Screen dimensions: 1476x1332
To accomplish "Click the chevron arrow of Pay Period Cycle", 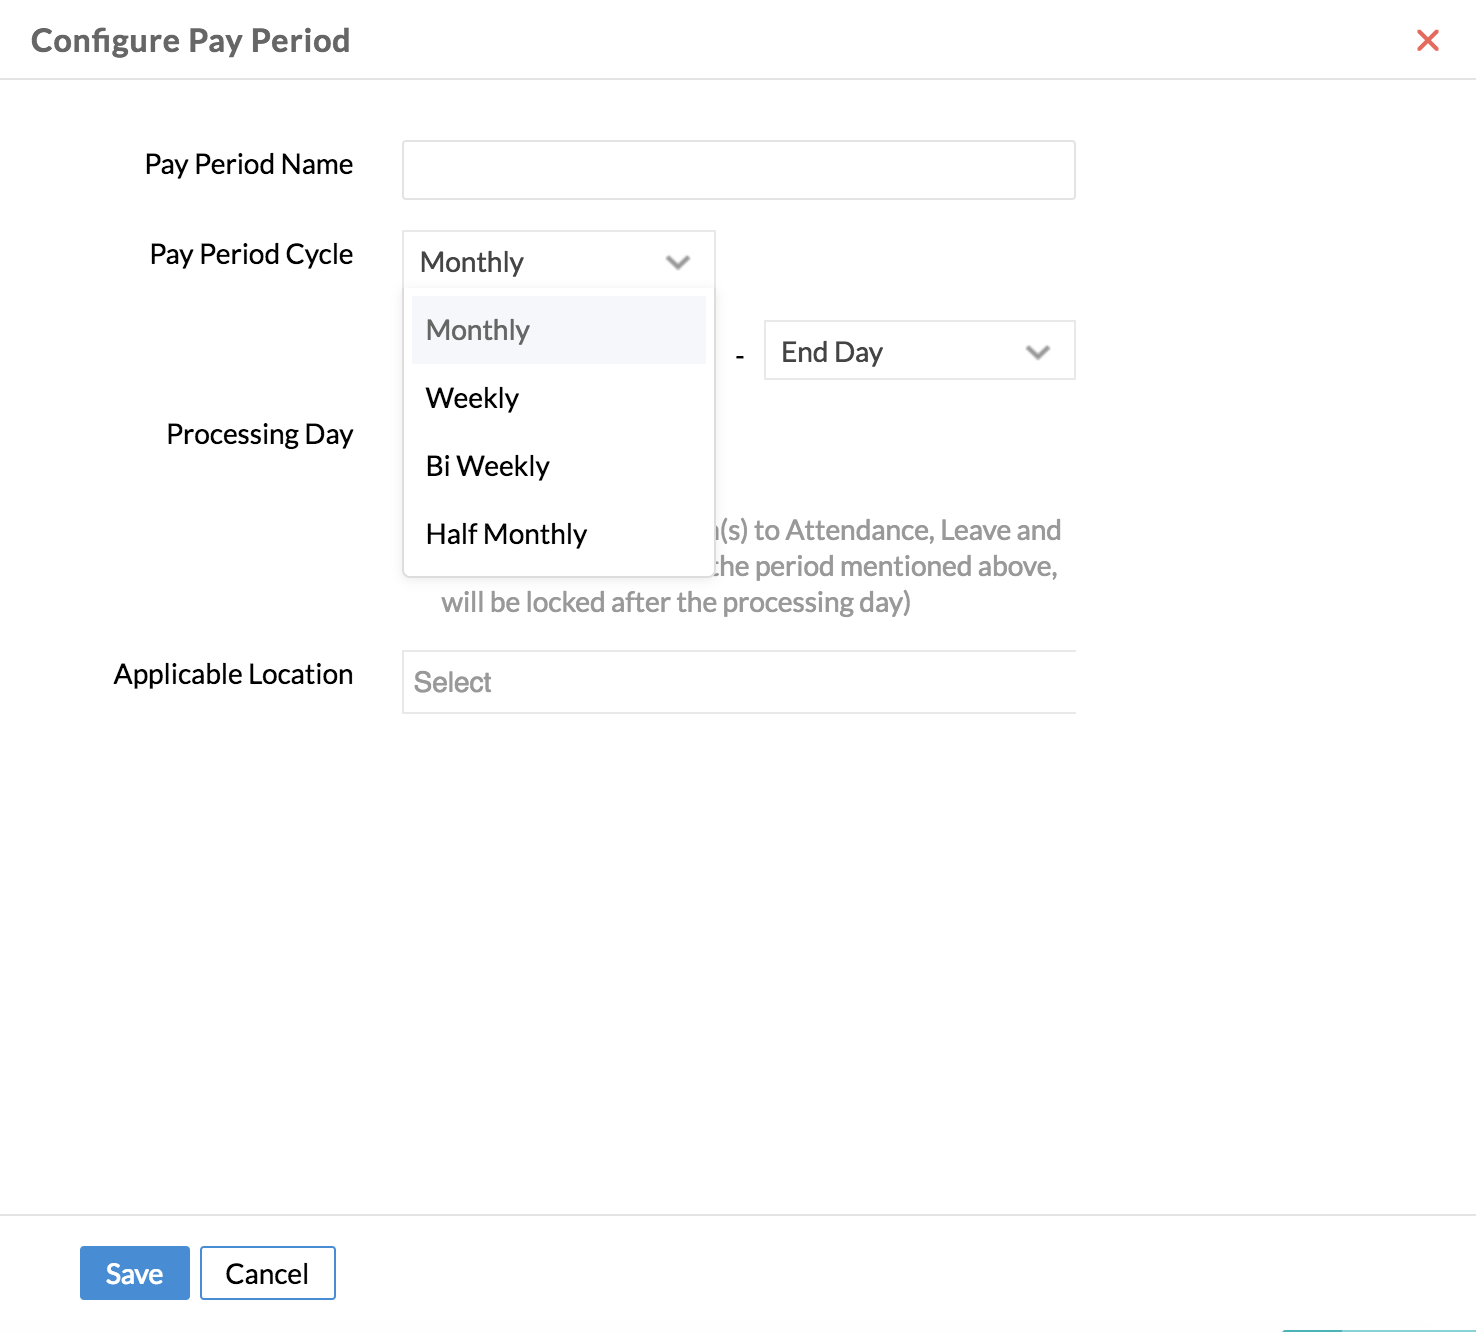I will click(x=678, y=262).
